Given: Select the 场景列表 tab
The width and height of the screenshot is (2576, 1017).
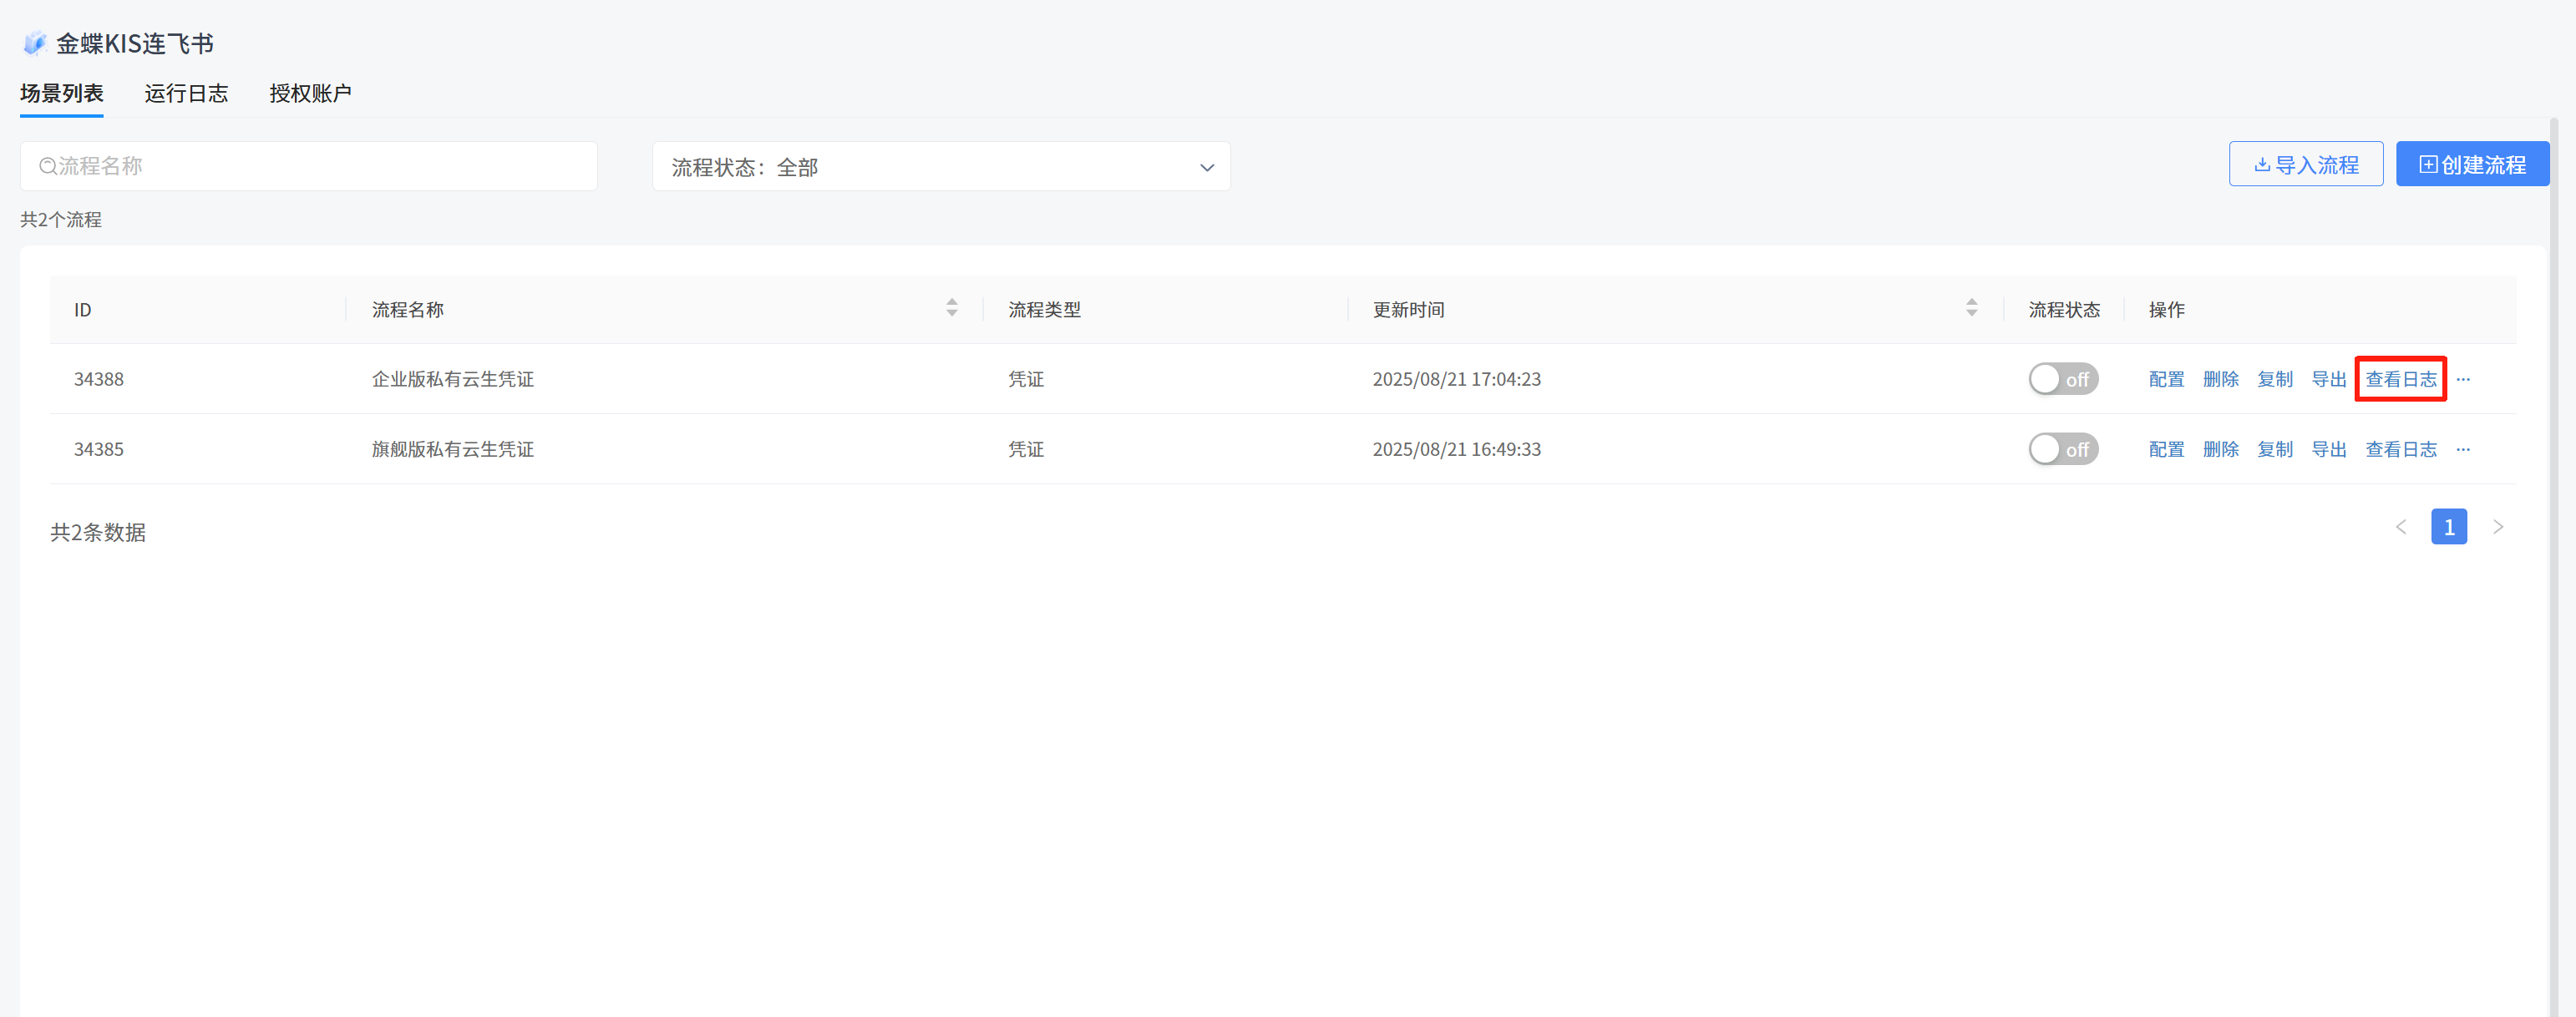Looking at the screenshot, I should (x=62, y=93).
